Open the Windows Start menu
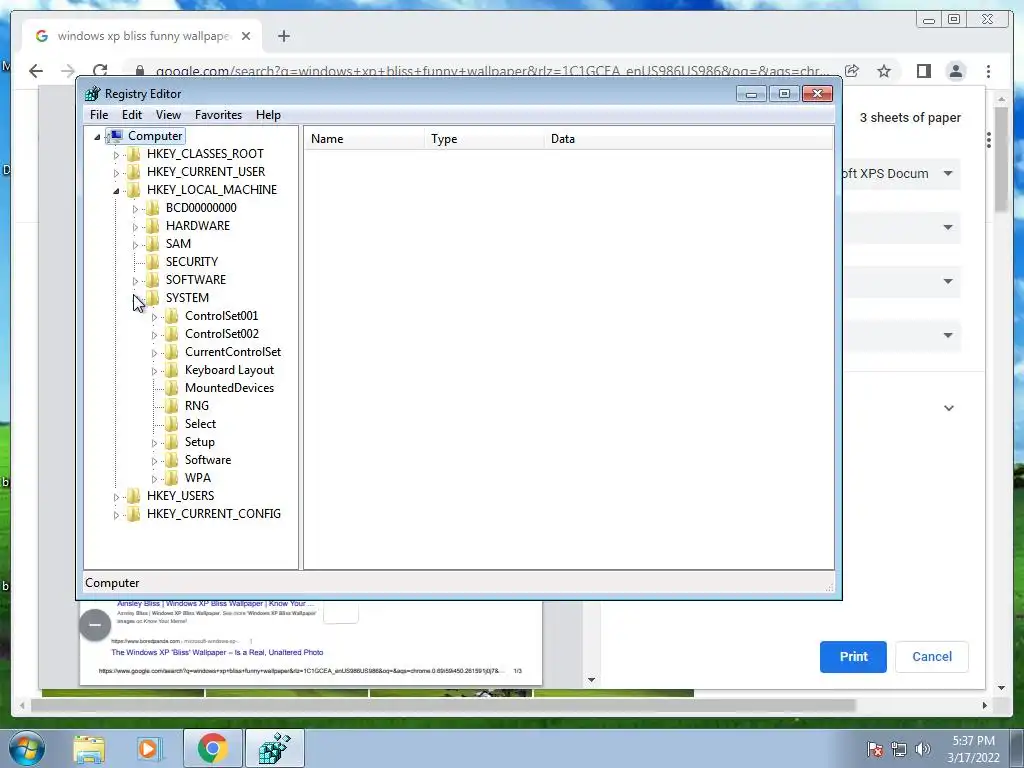 pos(27,749)
